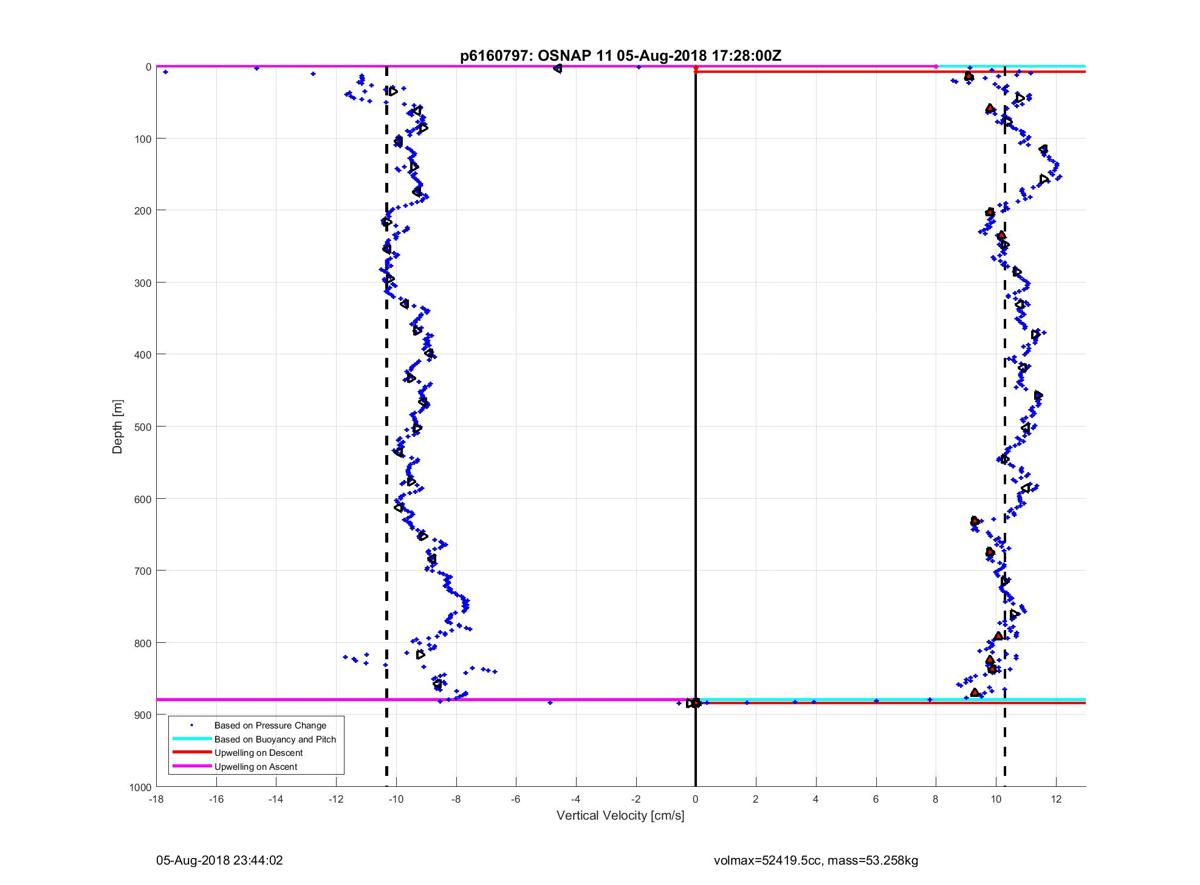Click legend entry 'Upwelling on Ascent'
1200x885 pixels.
pyautogui.click(x=256, y=766)
